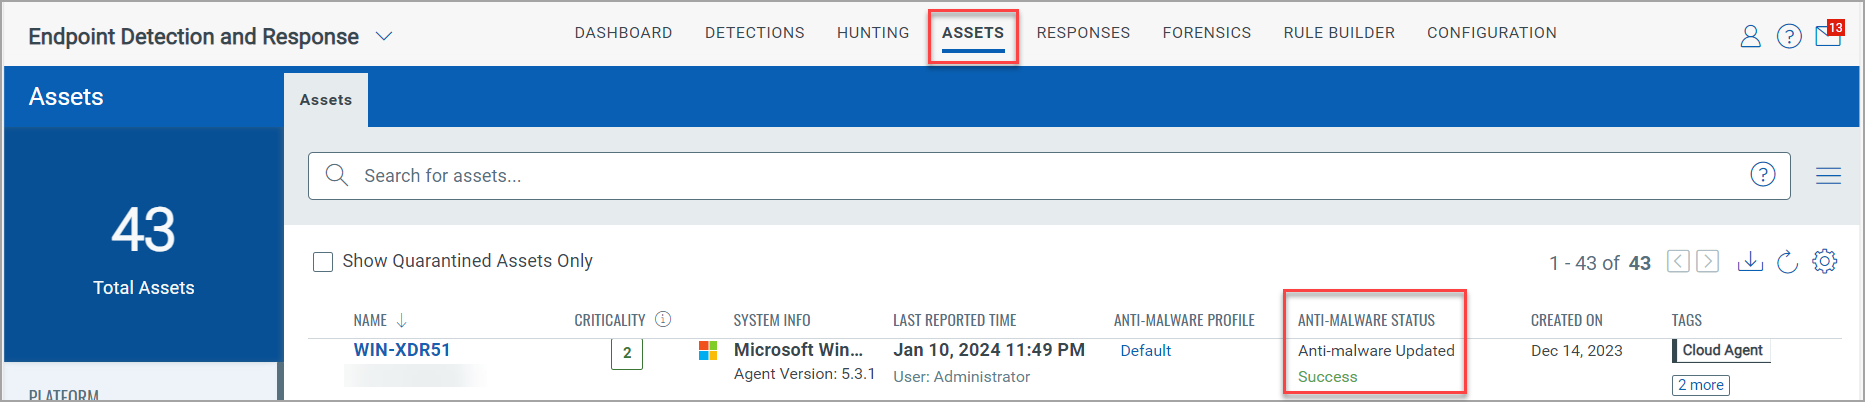Click the Cloud Agent tag
The image size is (1865, 402).
(1721, 350)
